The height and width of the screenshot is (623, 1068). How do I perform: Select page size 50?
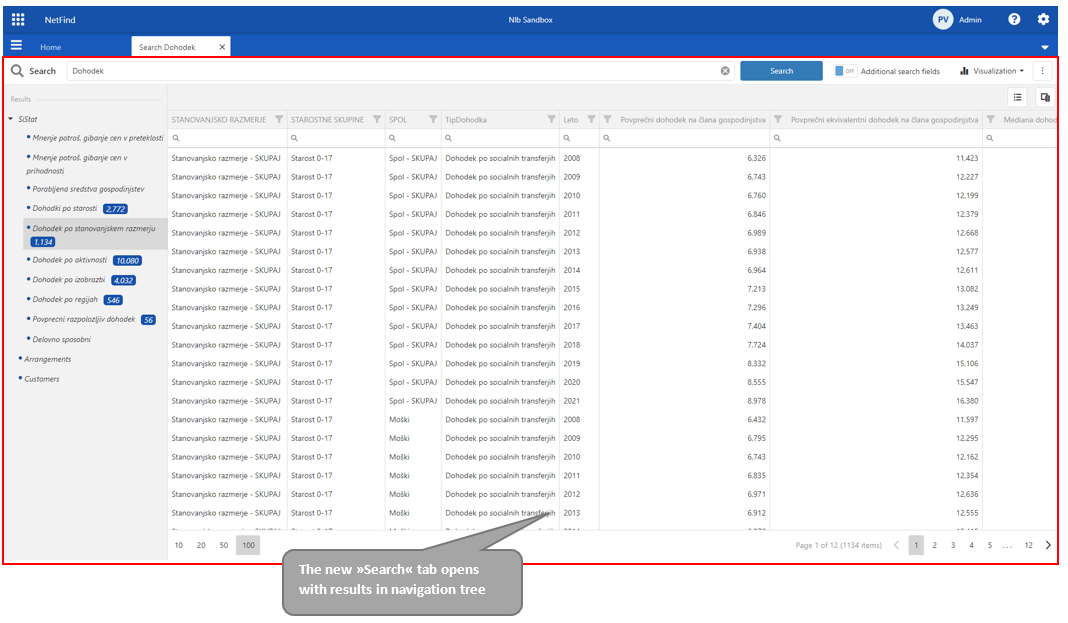(x=224, y=545)
